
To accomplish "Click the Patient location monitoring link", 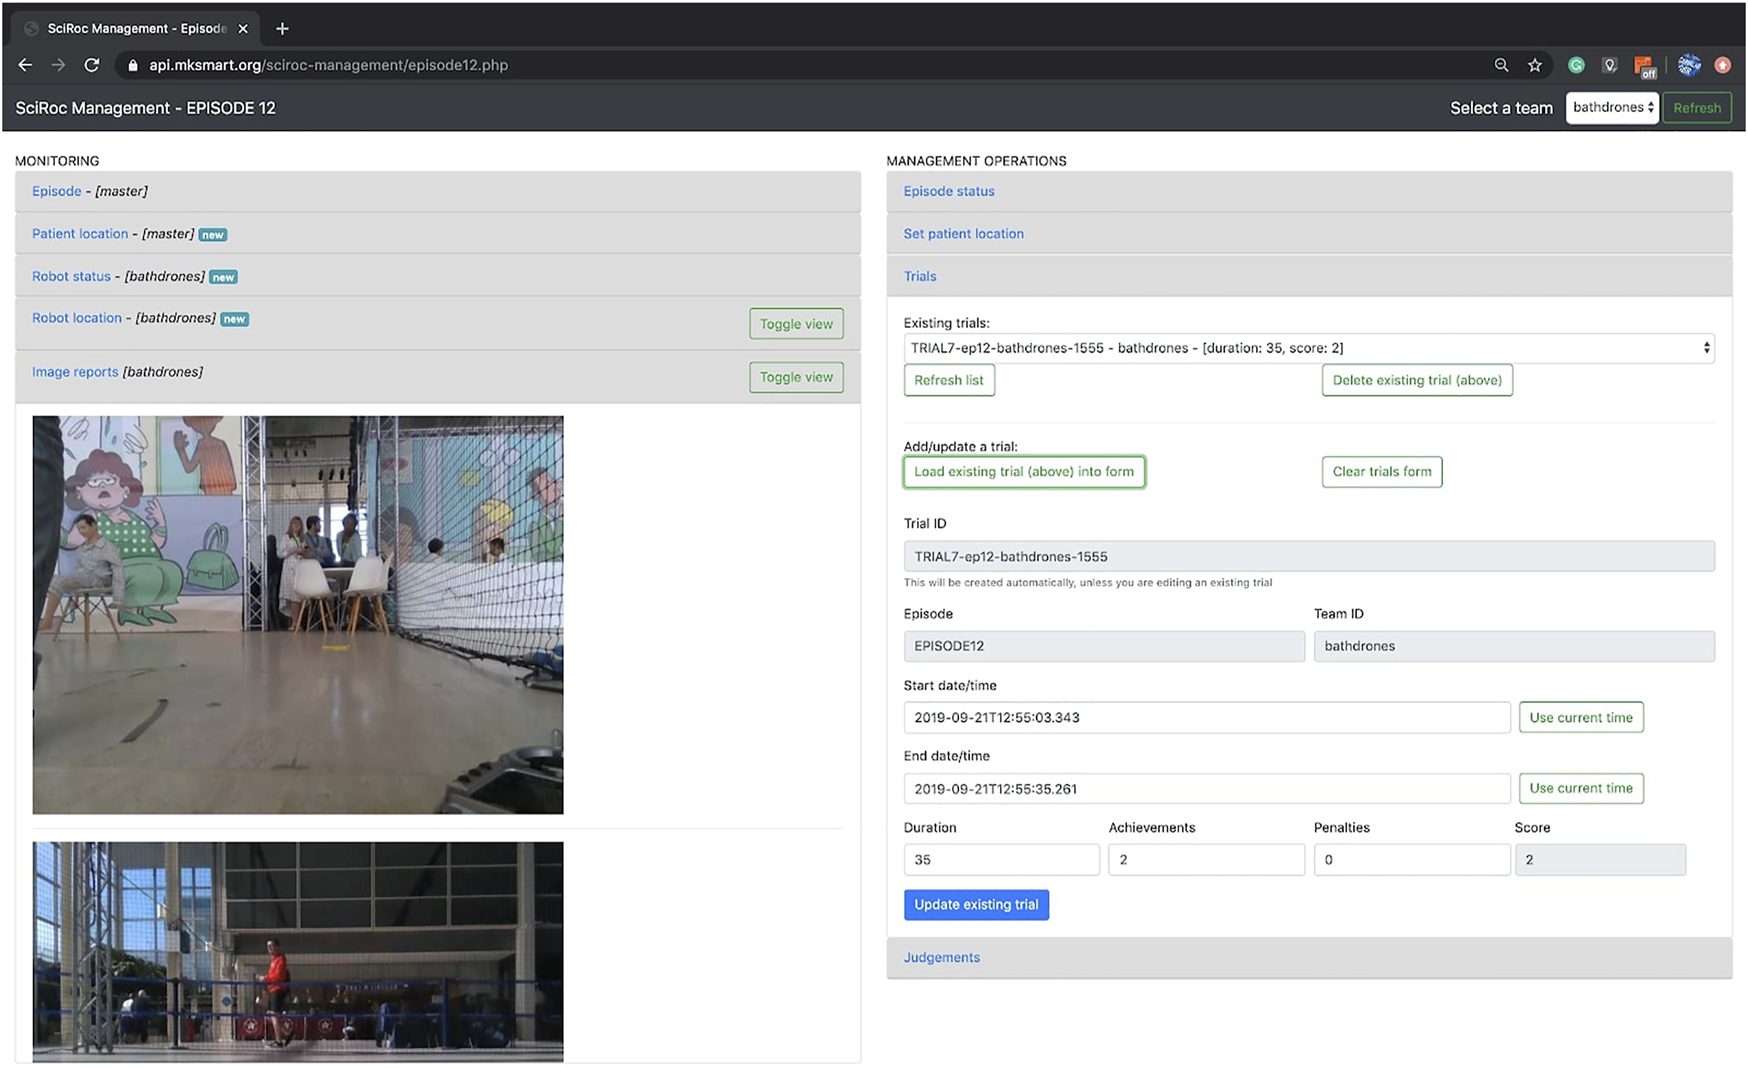I will [x=80, y=234].
